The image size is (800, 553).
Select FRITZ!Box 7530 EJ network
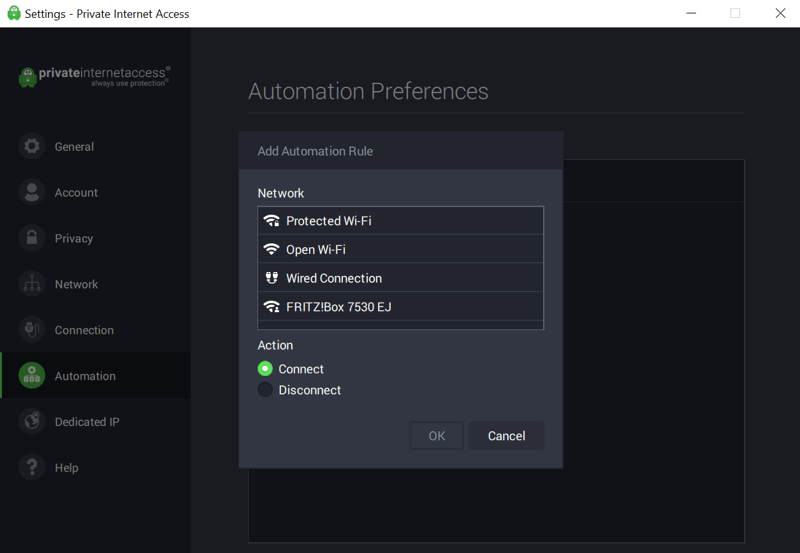[x=401, y=307]
